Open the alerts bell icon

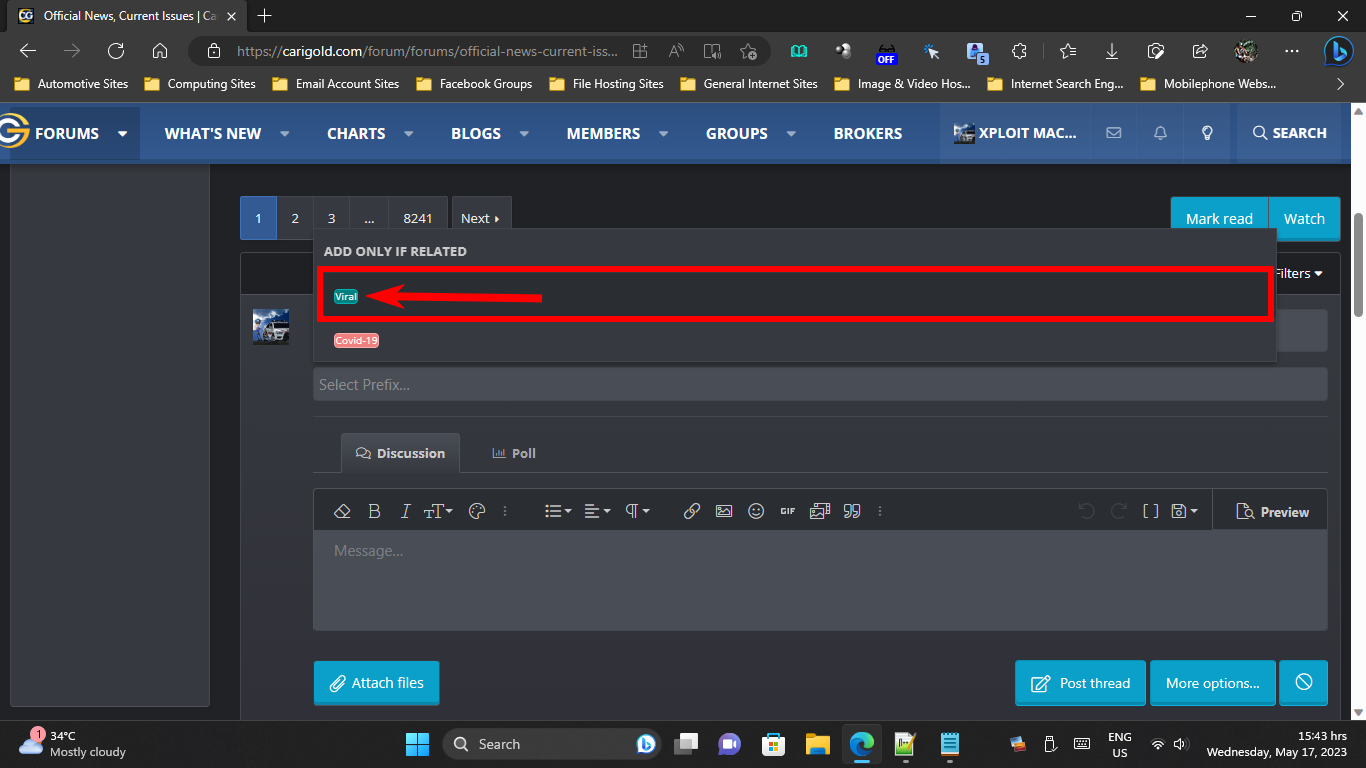click(1160, 133)
